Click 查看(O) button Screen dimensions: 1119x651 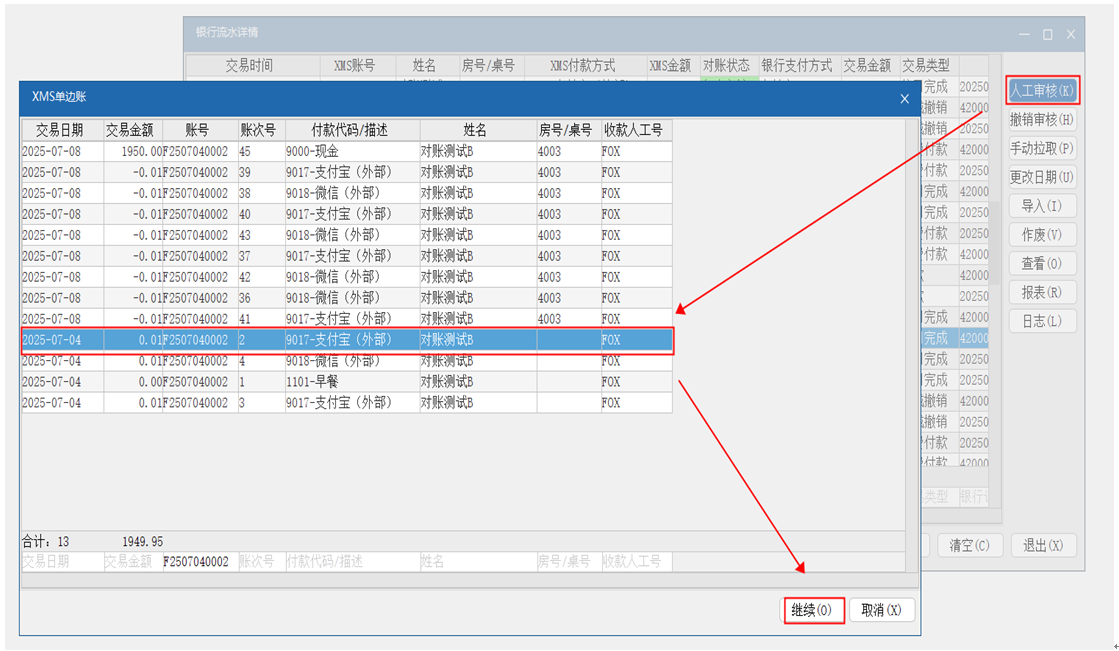tap(1042, 263)
